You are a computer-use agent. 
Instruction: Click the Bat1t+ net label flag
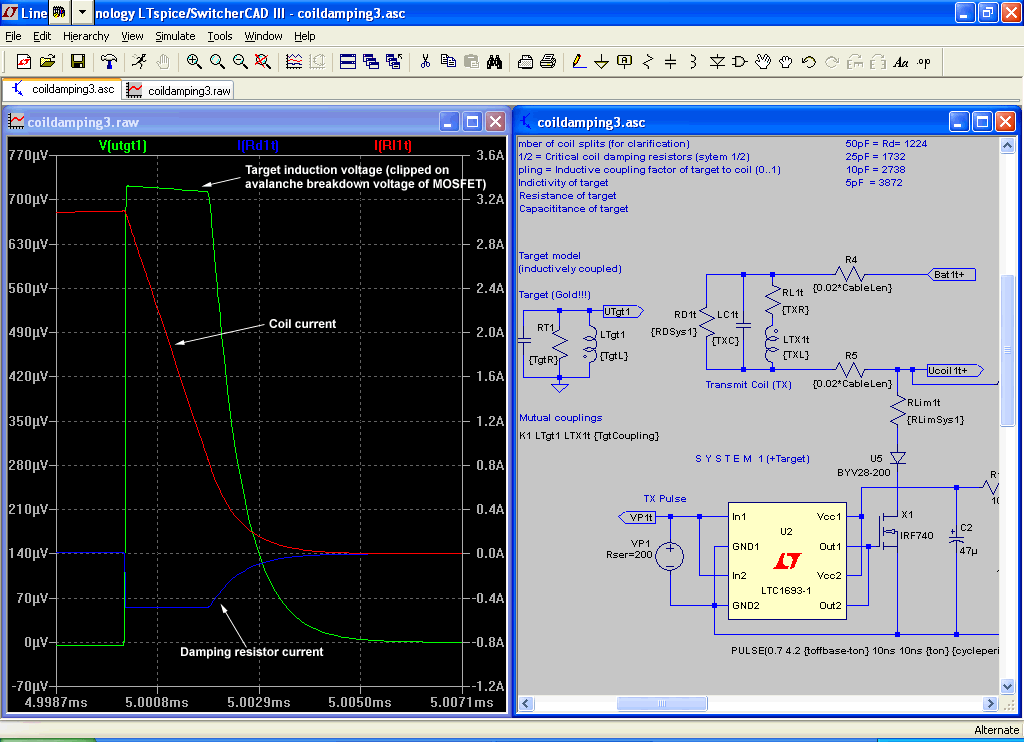[951, 274]
